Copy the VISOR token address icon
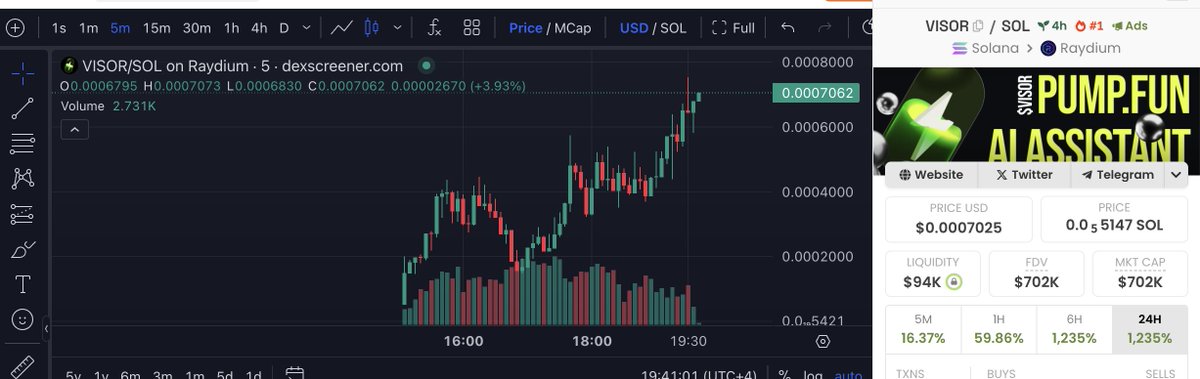The width and height of the screenshot is (1200, 379). [978, 26]
